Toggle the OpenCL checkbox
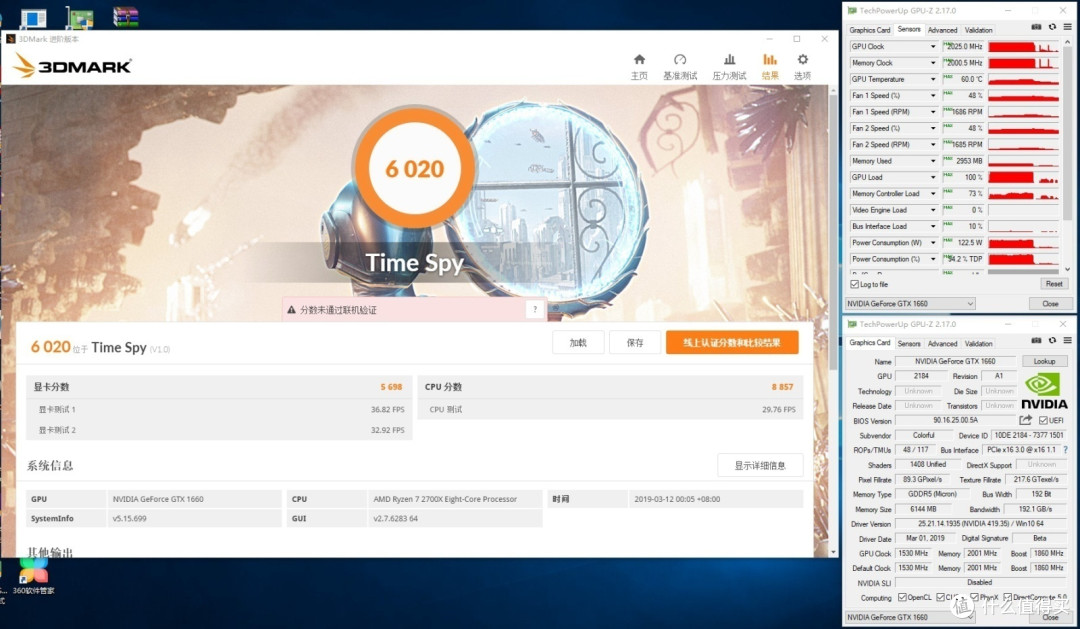The height and width of the screenshot is (629, 1080). [x=902, y=597]
